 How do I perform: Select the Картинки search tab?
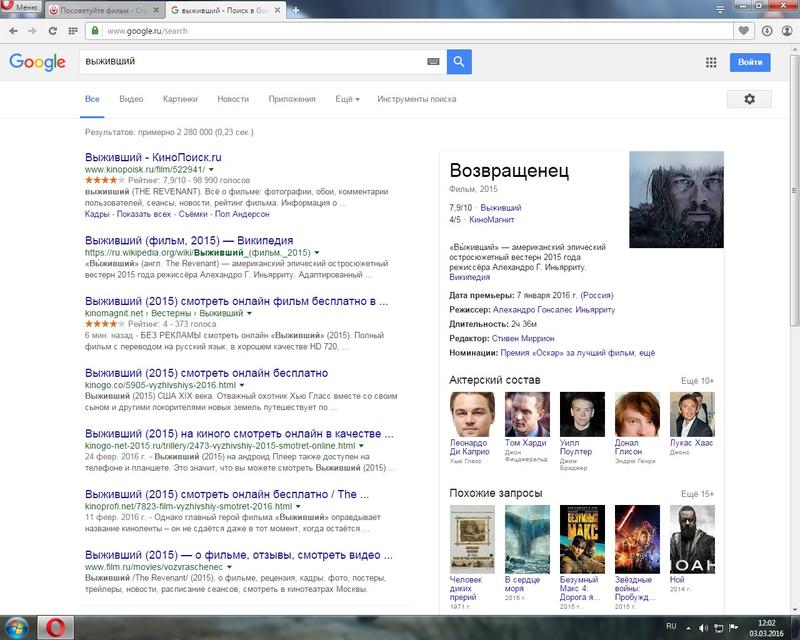coord(180,99)
